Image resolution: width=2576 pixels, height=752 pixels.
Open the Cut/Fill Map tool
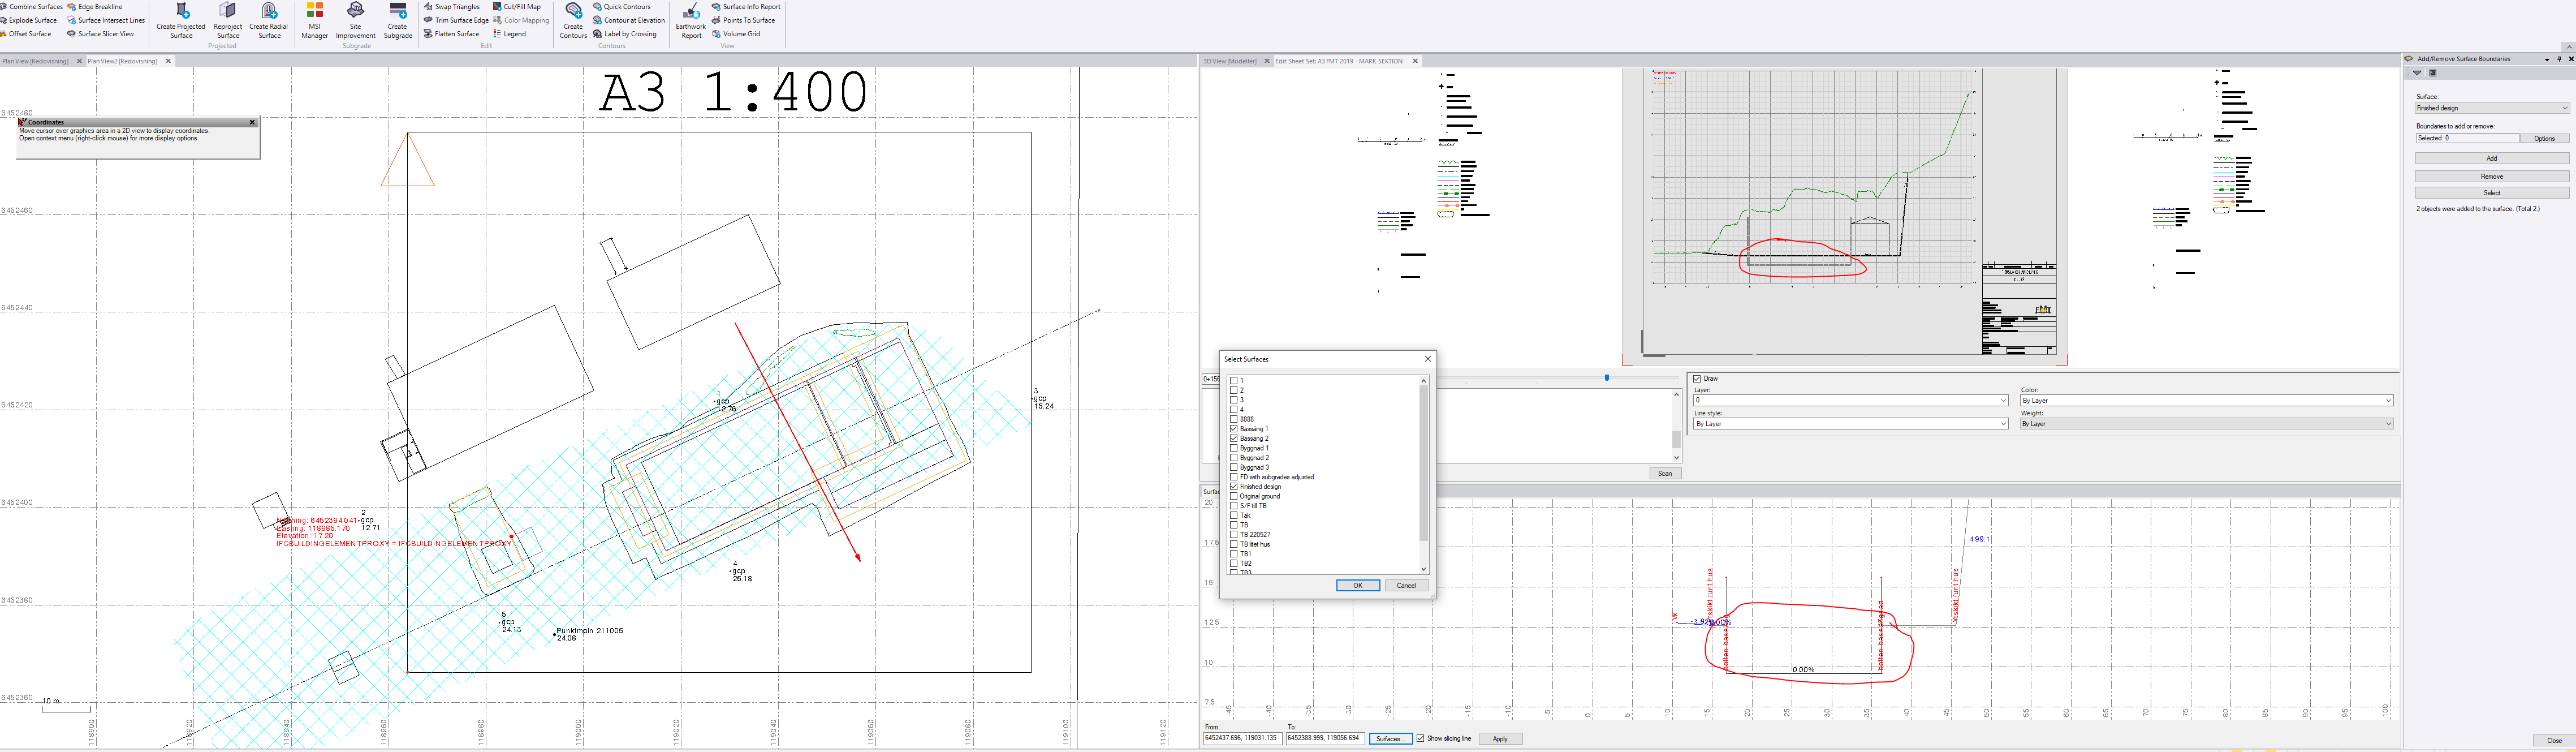[516, 7]
